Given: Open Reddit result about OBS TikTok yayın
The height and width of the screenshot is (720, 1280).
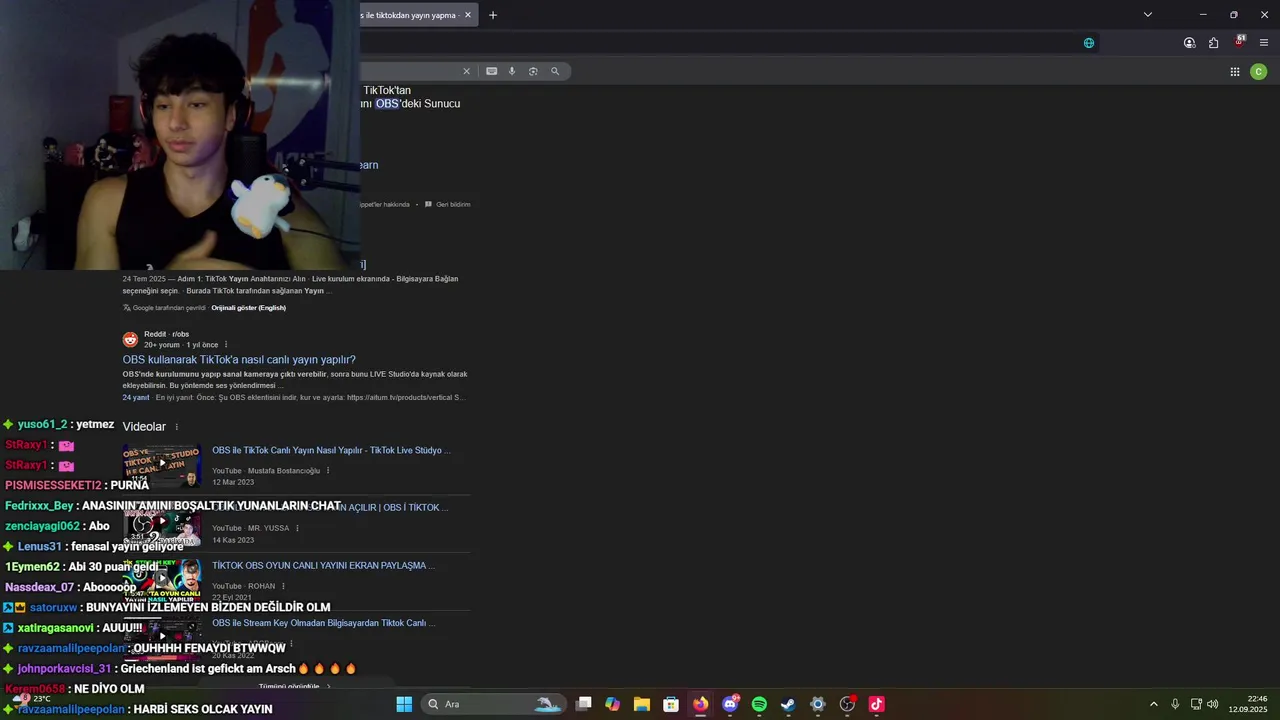Looking at the screenshot, I should point(239,360).
